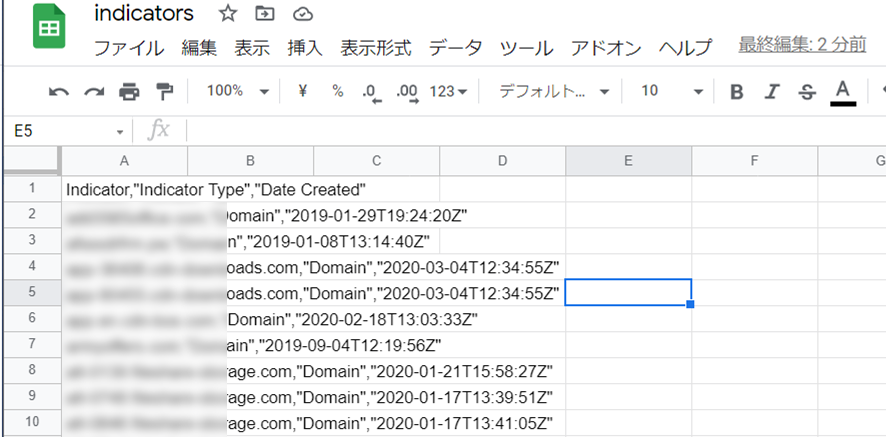
Task: Expand the name box E5 dropdown arrow
Action: tap(120, 132)
